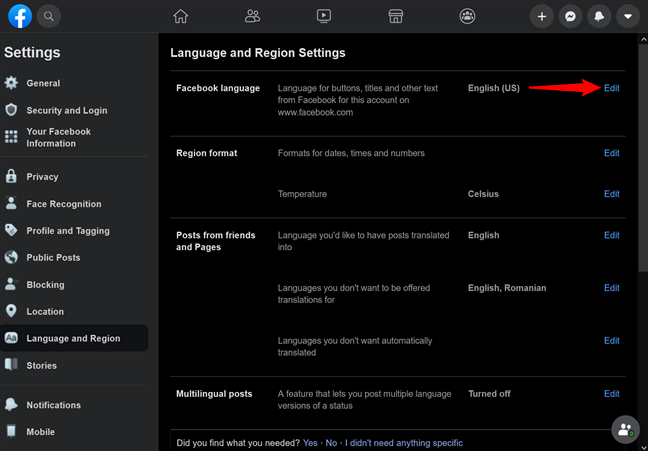Click the Notifications bell icon in sidebar
648x451 pixels.
(11, 405)
